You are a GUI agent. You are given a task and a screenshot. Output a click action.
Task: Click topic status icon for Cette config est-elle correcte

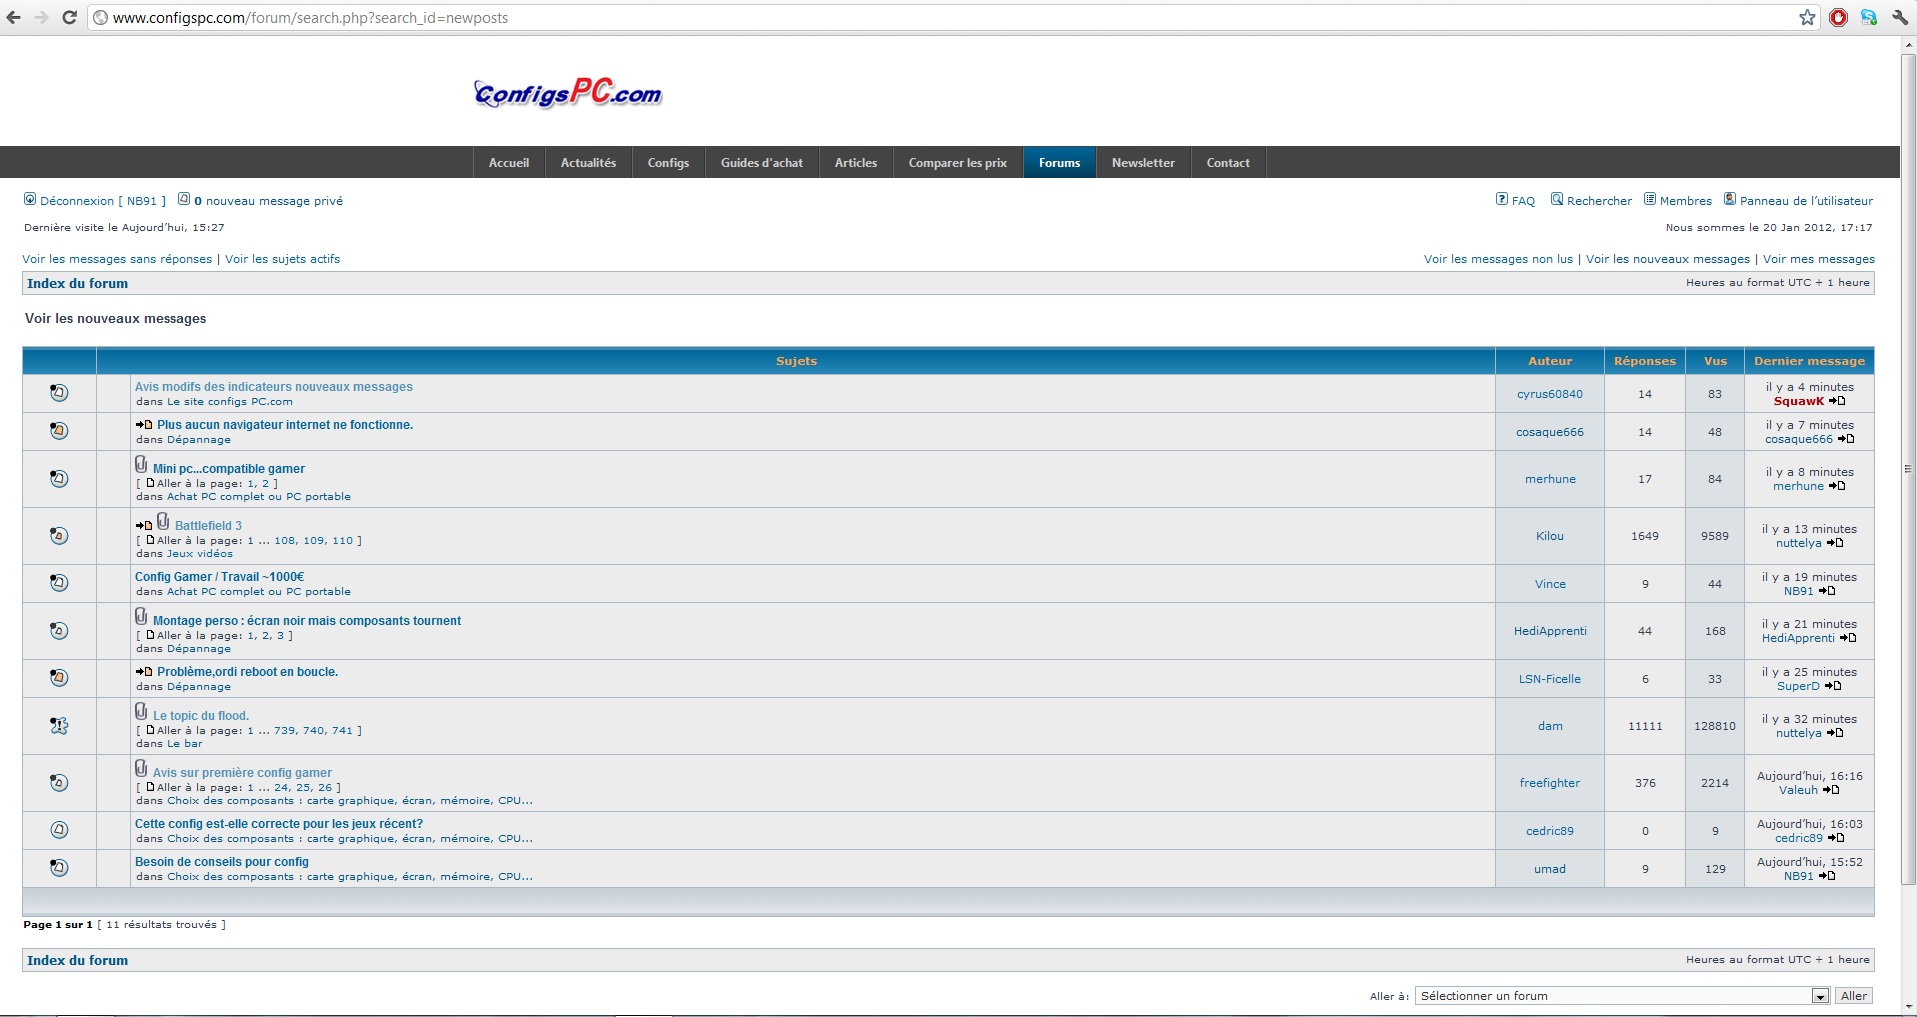pos(59,830)
